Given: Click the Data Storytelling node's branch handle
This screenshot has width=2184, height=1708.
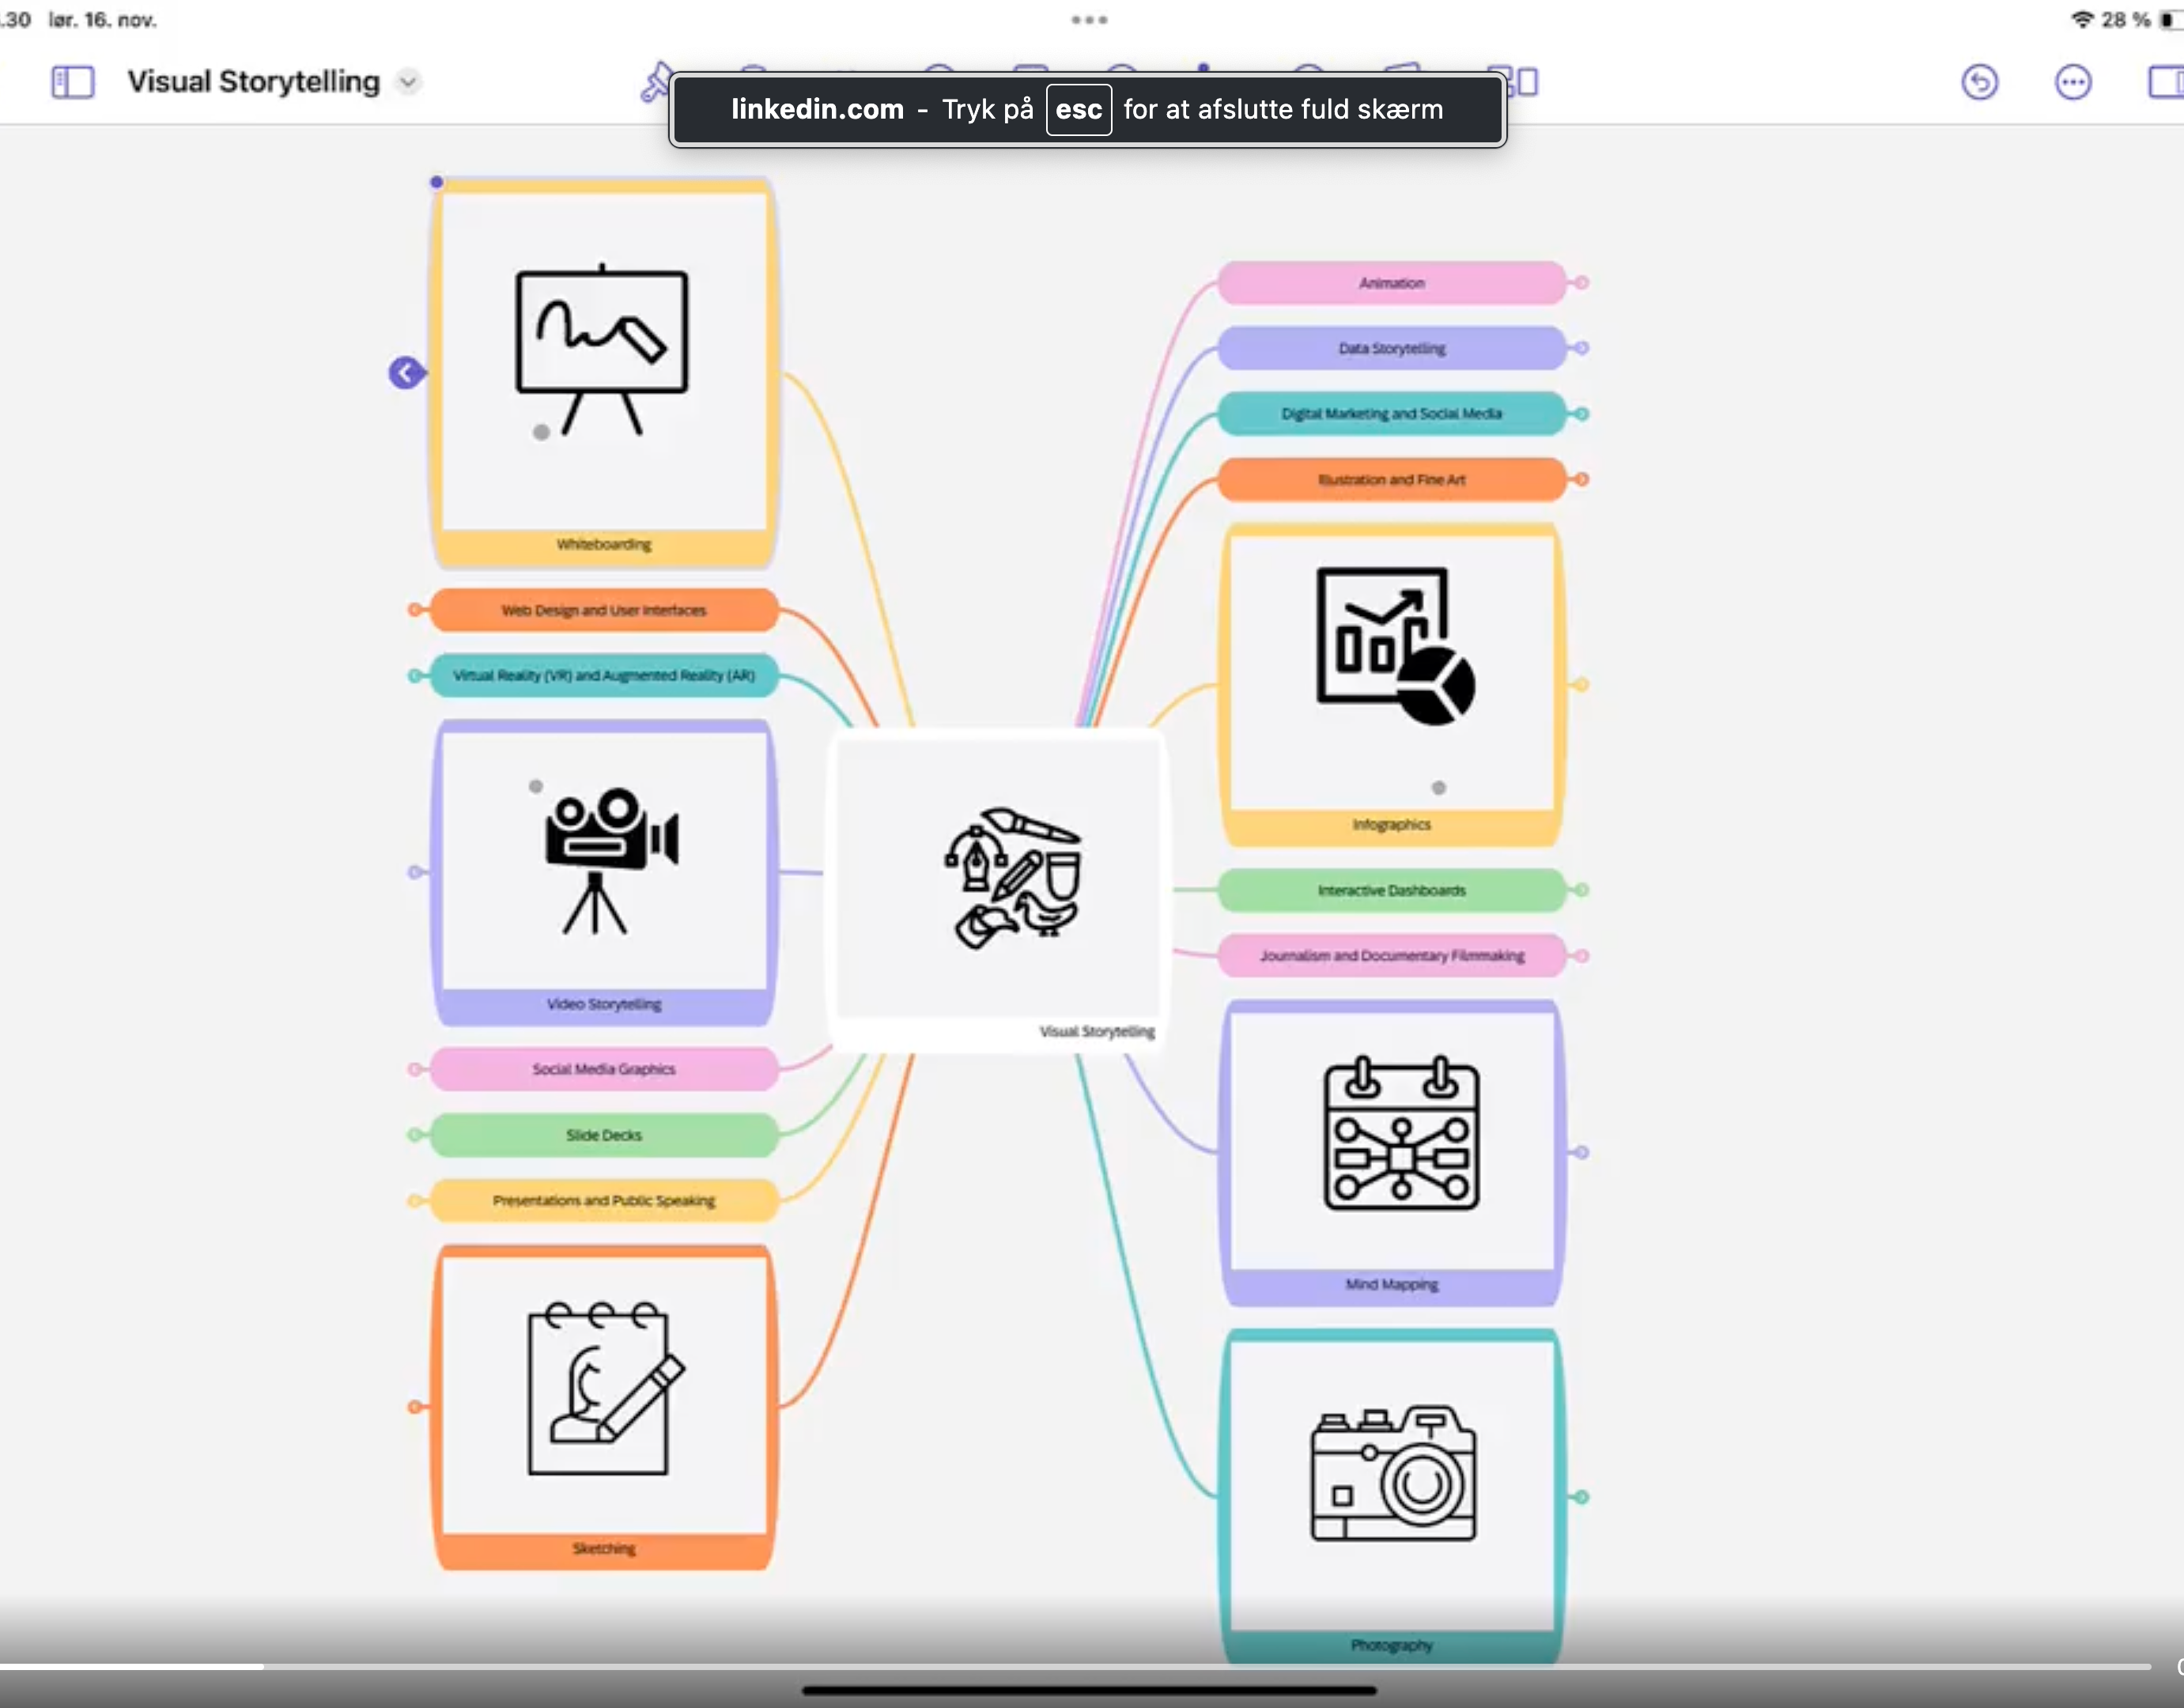Looking at the screenshot, I should [x=1582, y=348].
